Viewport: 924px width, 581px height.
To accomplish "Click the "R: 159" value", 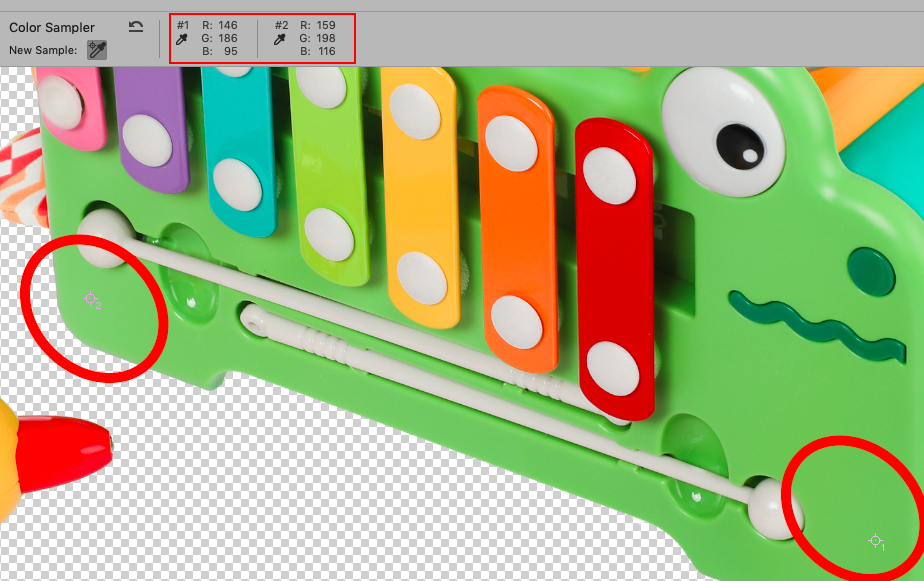I will [318, 25].
